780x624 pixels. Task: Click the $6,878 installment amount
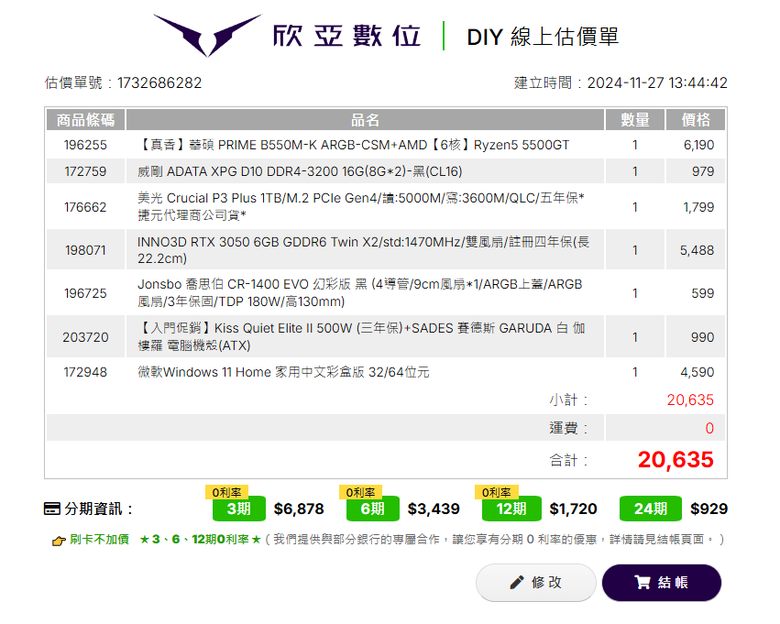[x=299, y=509]
